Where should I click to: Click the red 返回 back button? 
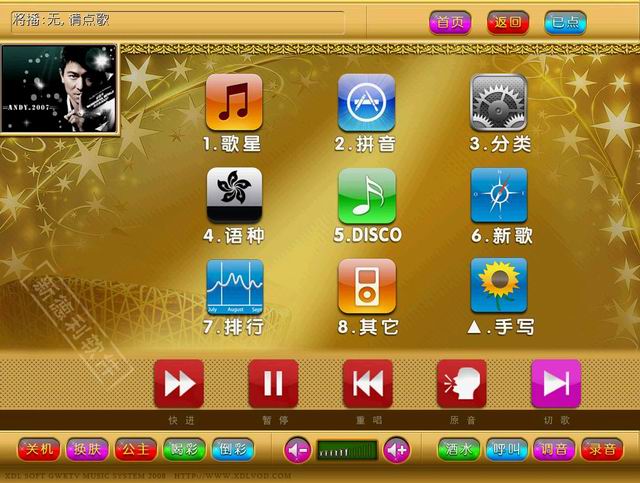(508, 22)
